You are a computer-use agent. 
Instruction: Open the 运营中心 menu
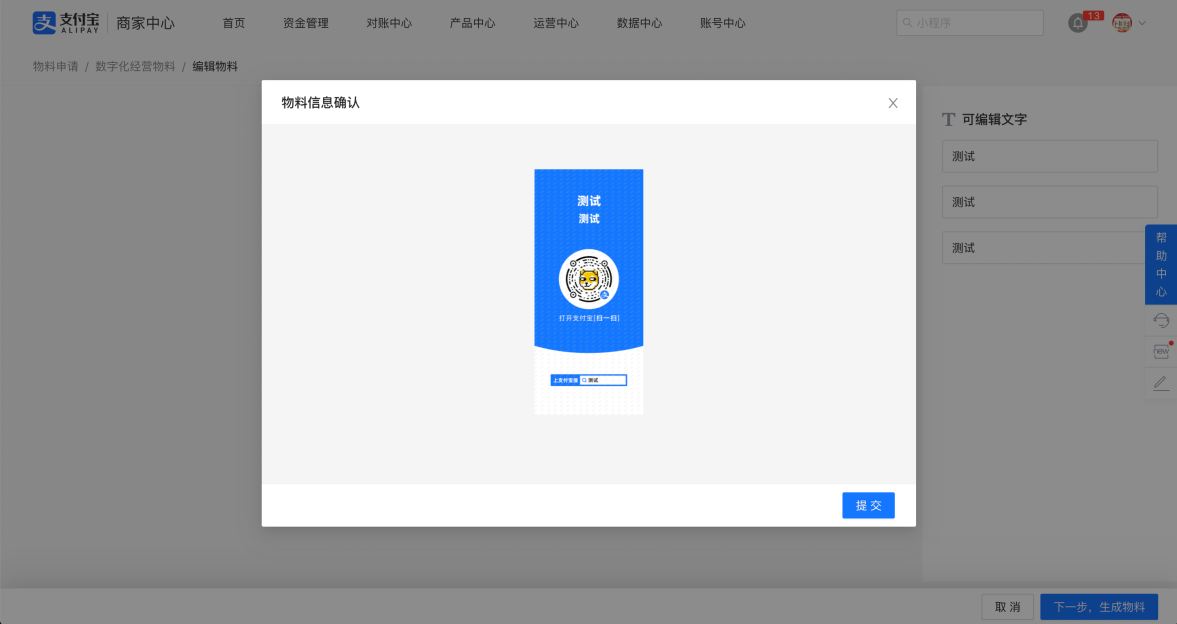(x=555, y=23)
